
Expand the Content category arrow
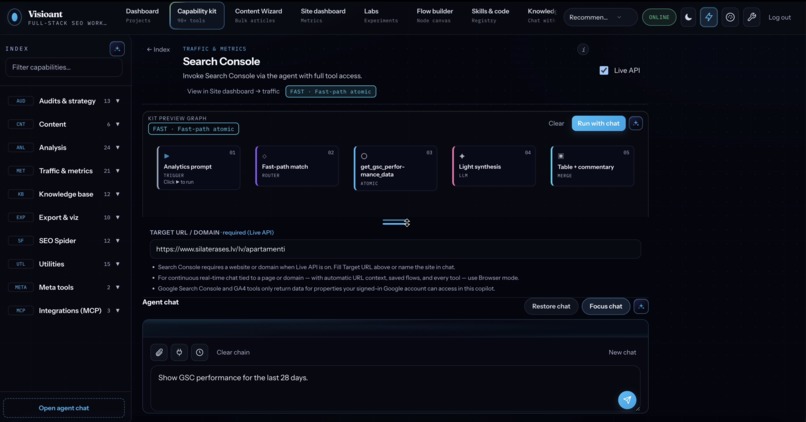point(118,124)
